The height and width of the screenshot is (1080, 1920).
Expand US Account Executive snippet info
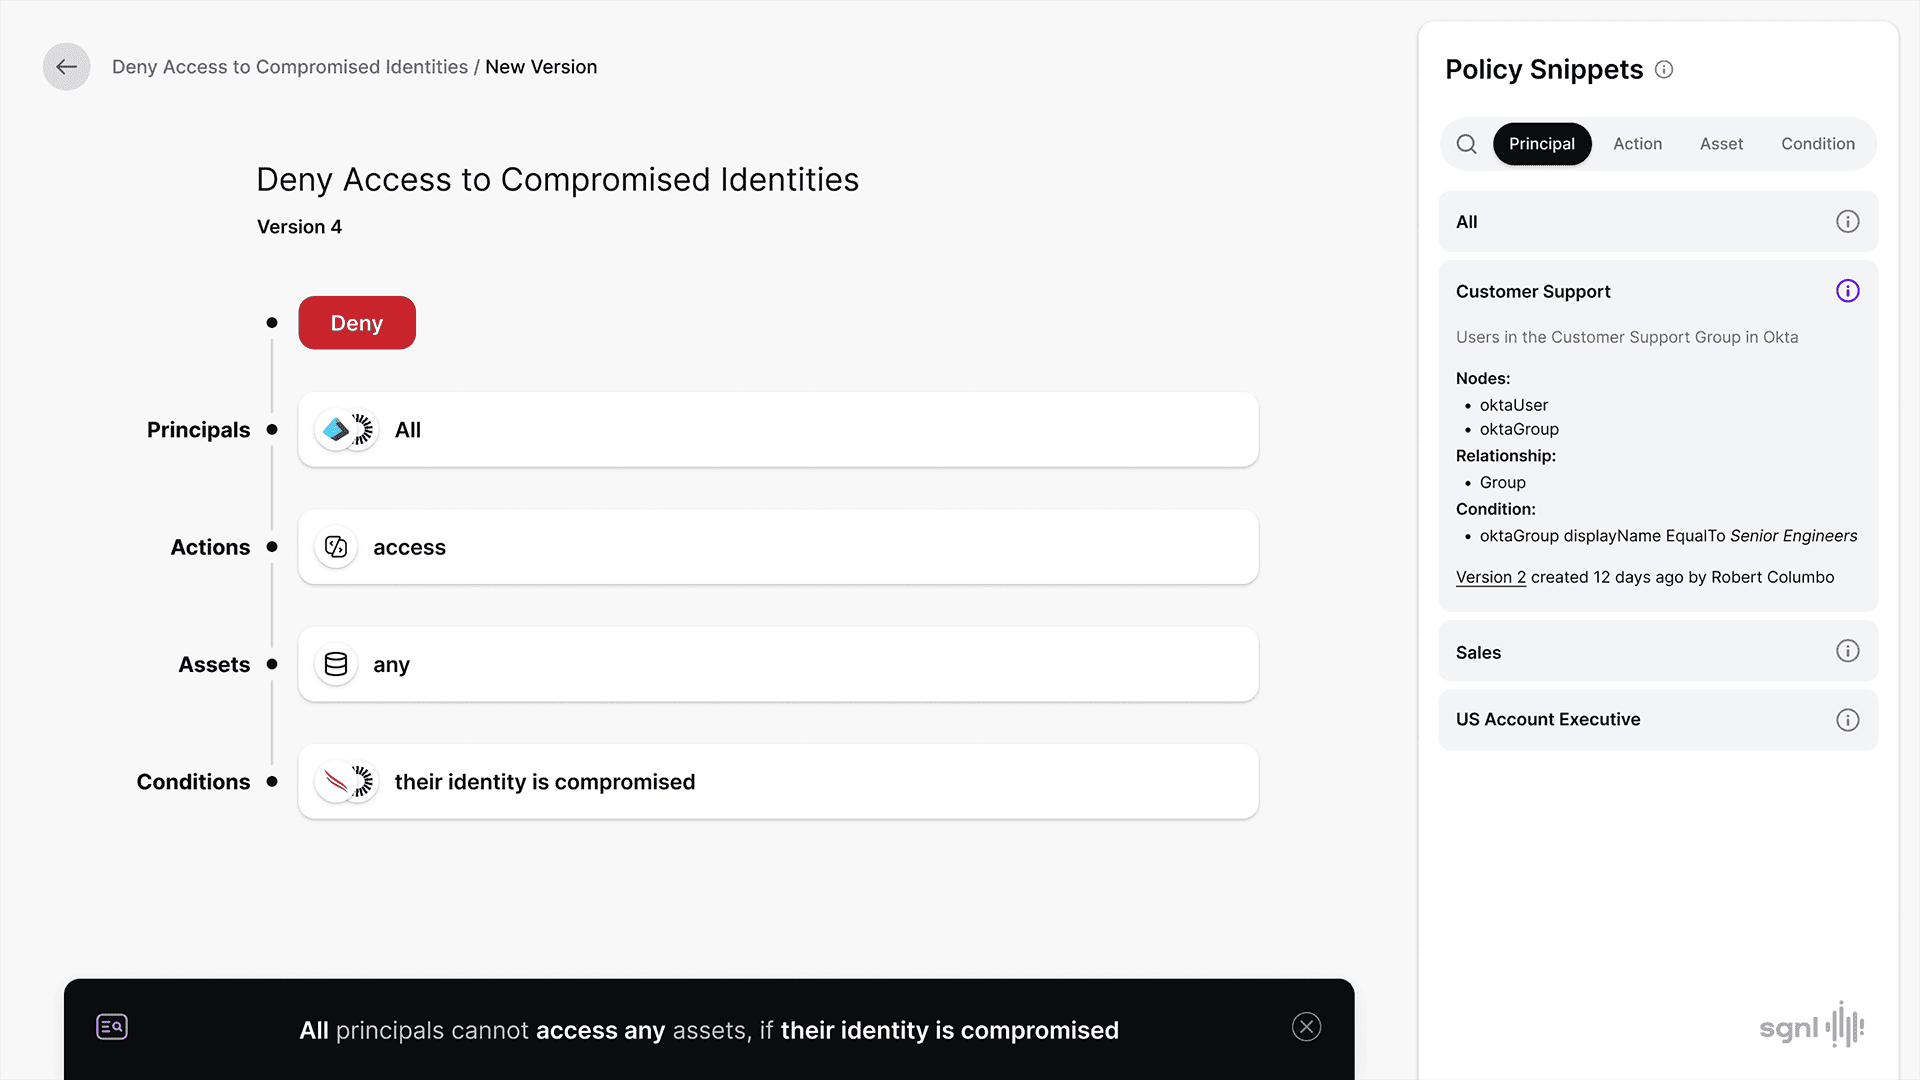[x=1847, y=720]
